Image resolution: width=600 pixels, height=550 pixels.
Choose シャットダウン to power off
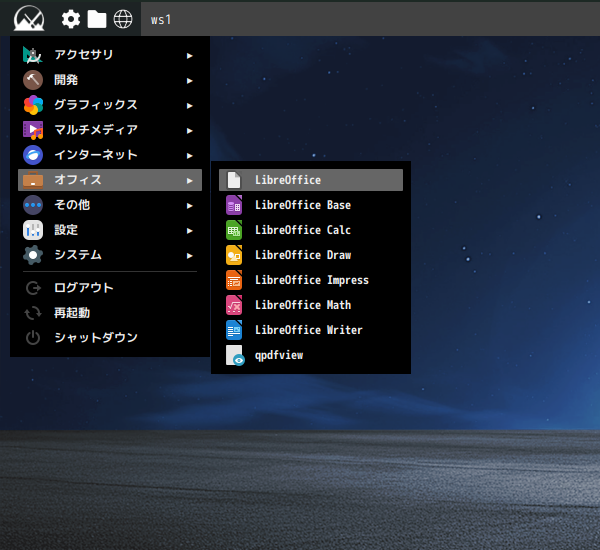coord(96,338)
